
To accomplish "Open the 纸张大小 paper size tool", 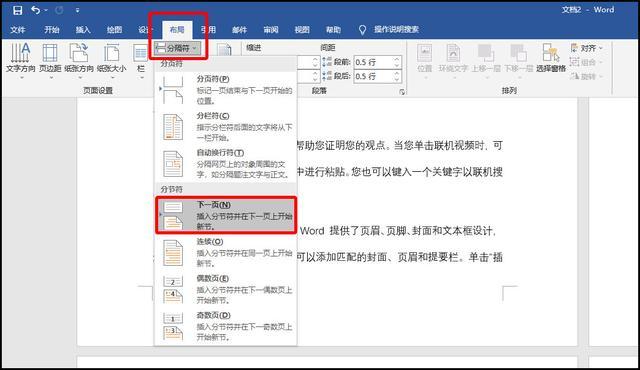I will click(x=112, y=60).
